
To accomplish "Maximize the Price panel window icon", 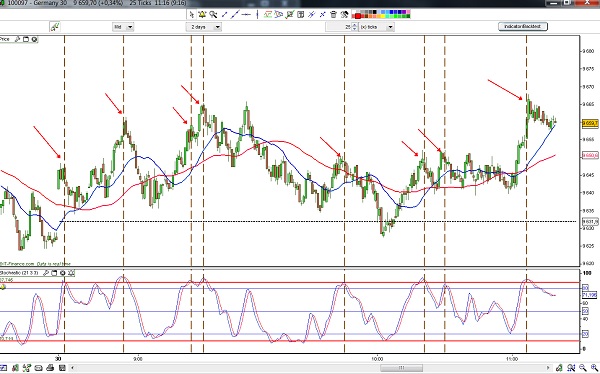I will click(26, 39).
